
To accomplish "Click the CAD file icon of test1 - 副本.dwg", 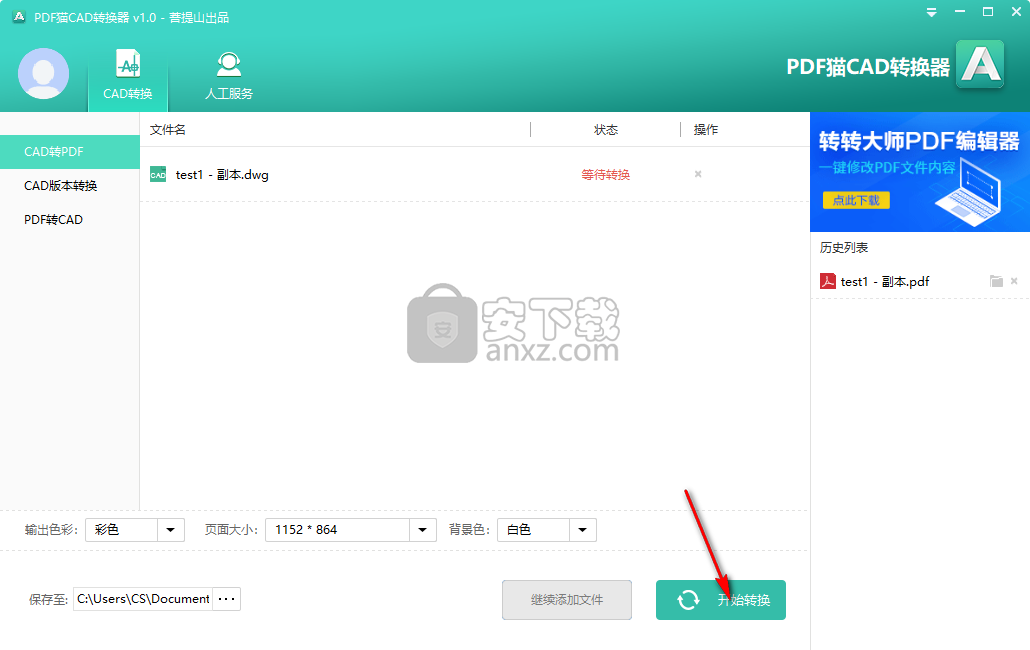I will click(x=158, y=174).
